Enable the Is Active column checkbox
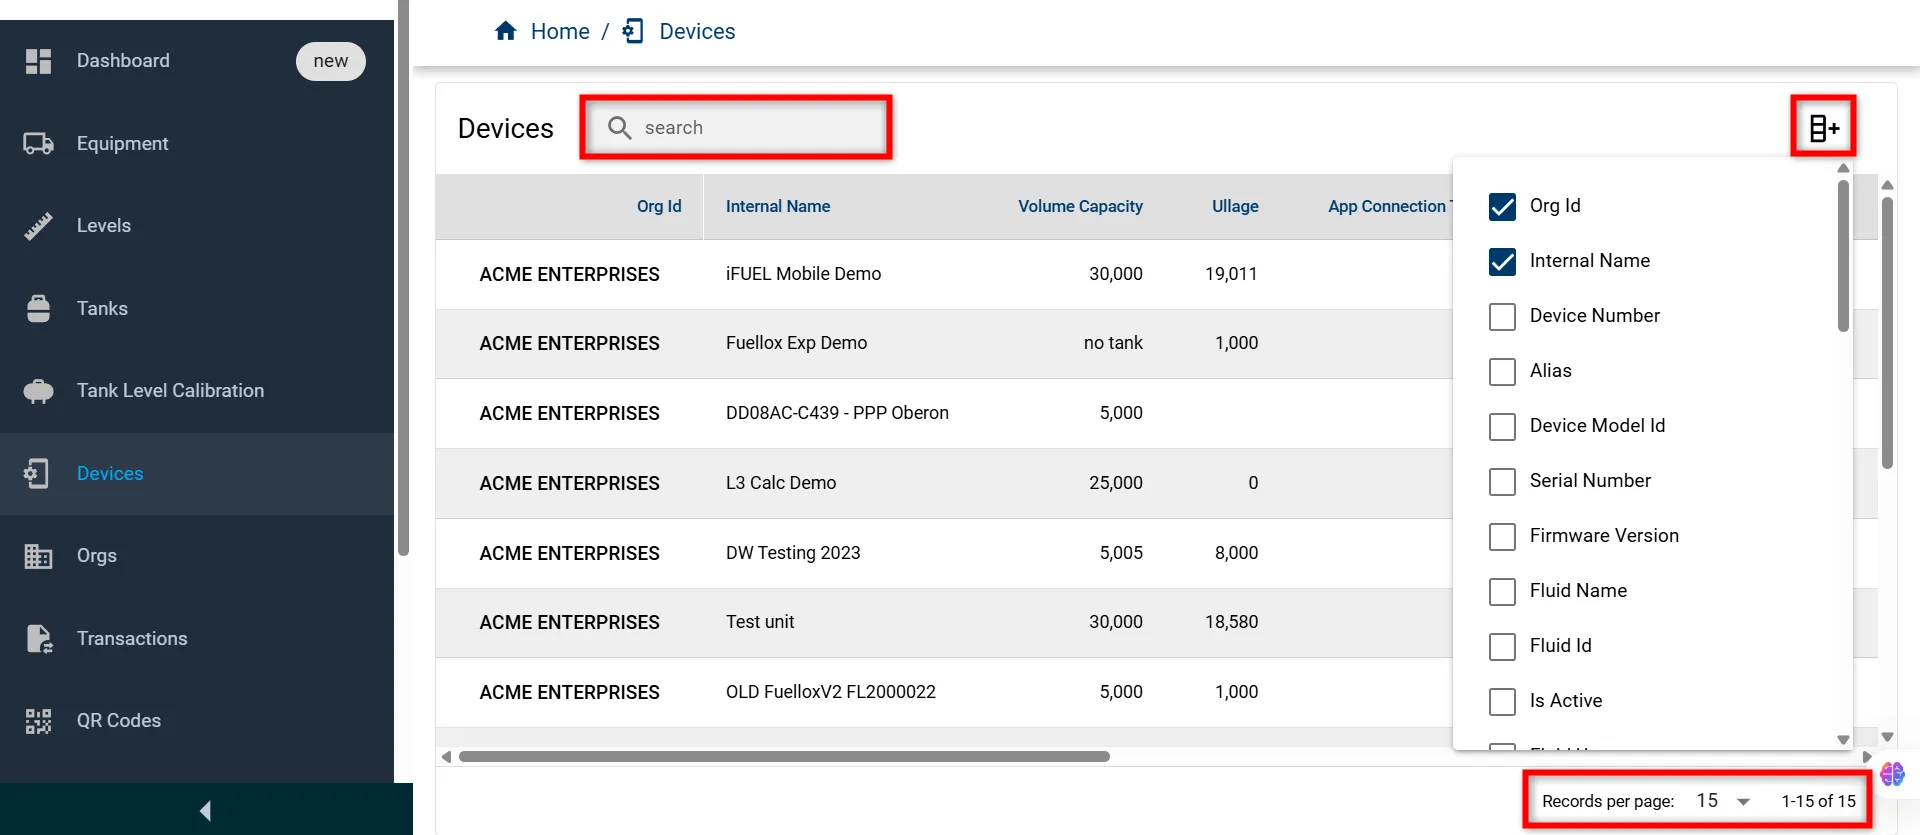 point(1502,701)
